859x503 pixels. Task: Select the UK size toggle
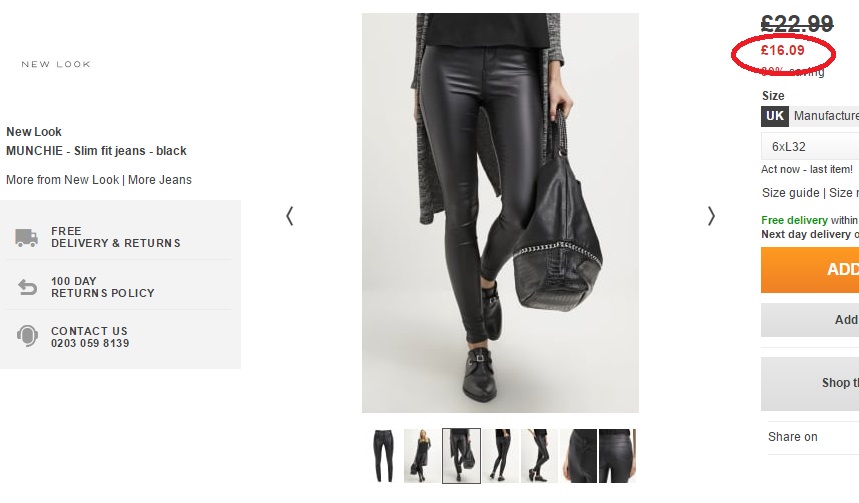click(775, 116)
